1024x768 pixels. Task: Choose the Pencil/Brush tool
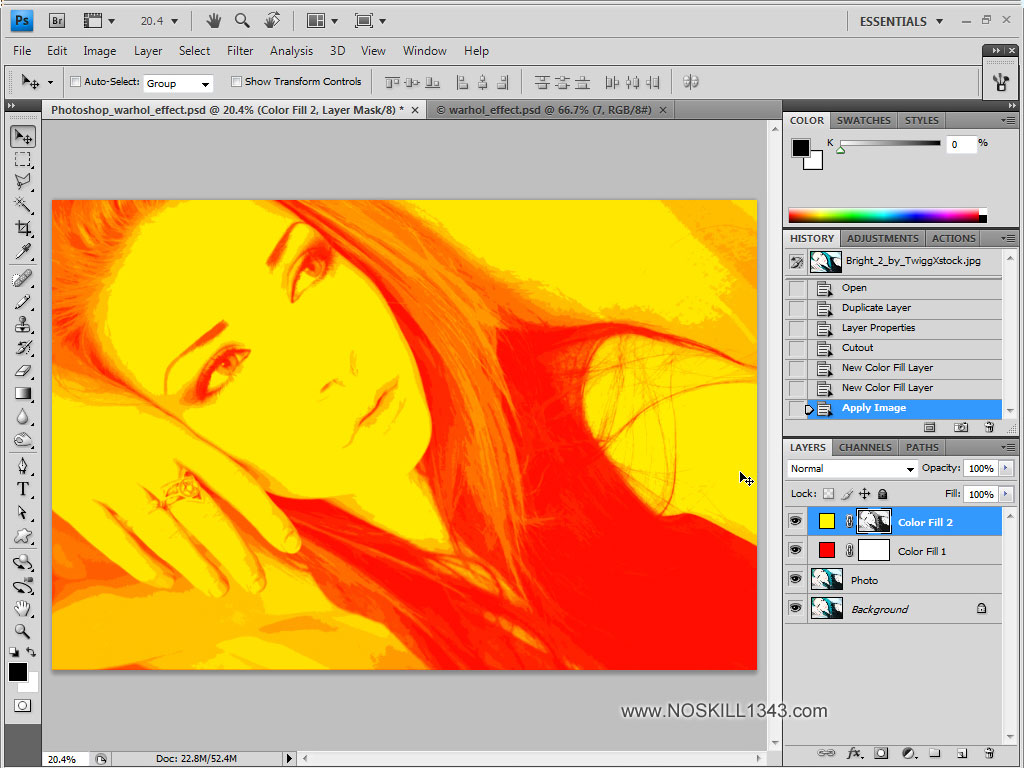pos(23,302)
